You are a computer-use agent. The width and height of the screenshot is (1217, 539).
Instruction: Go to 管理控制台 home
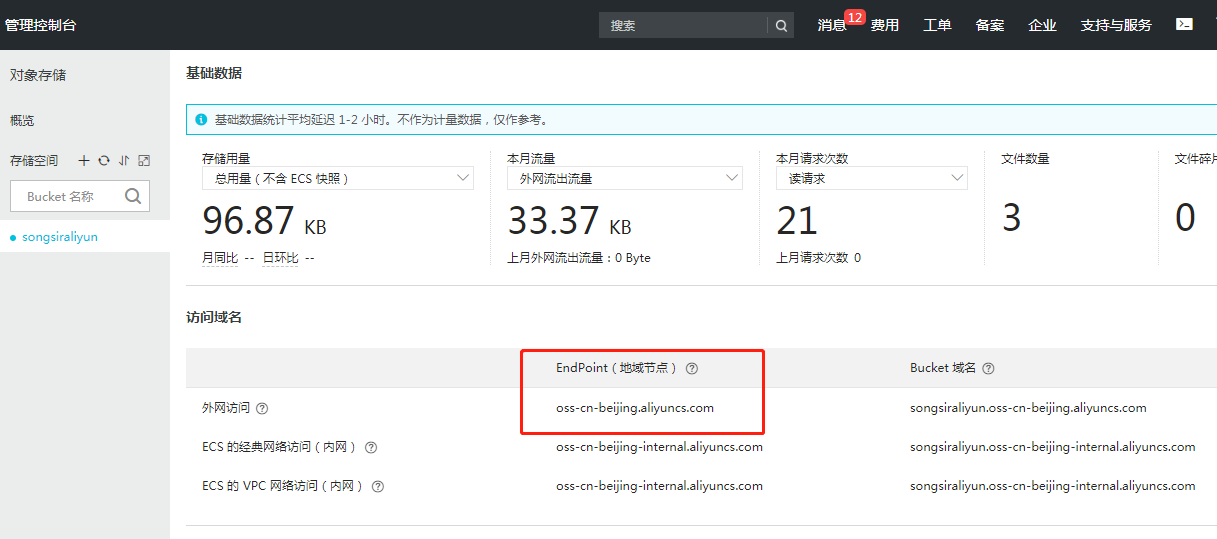(40, 25)
